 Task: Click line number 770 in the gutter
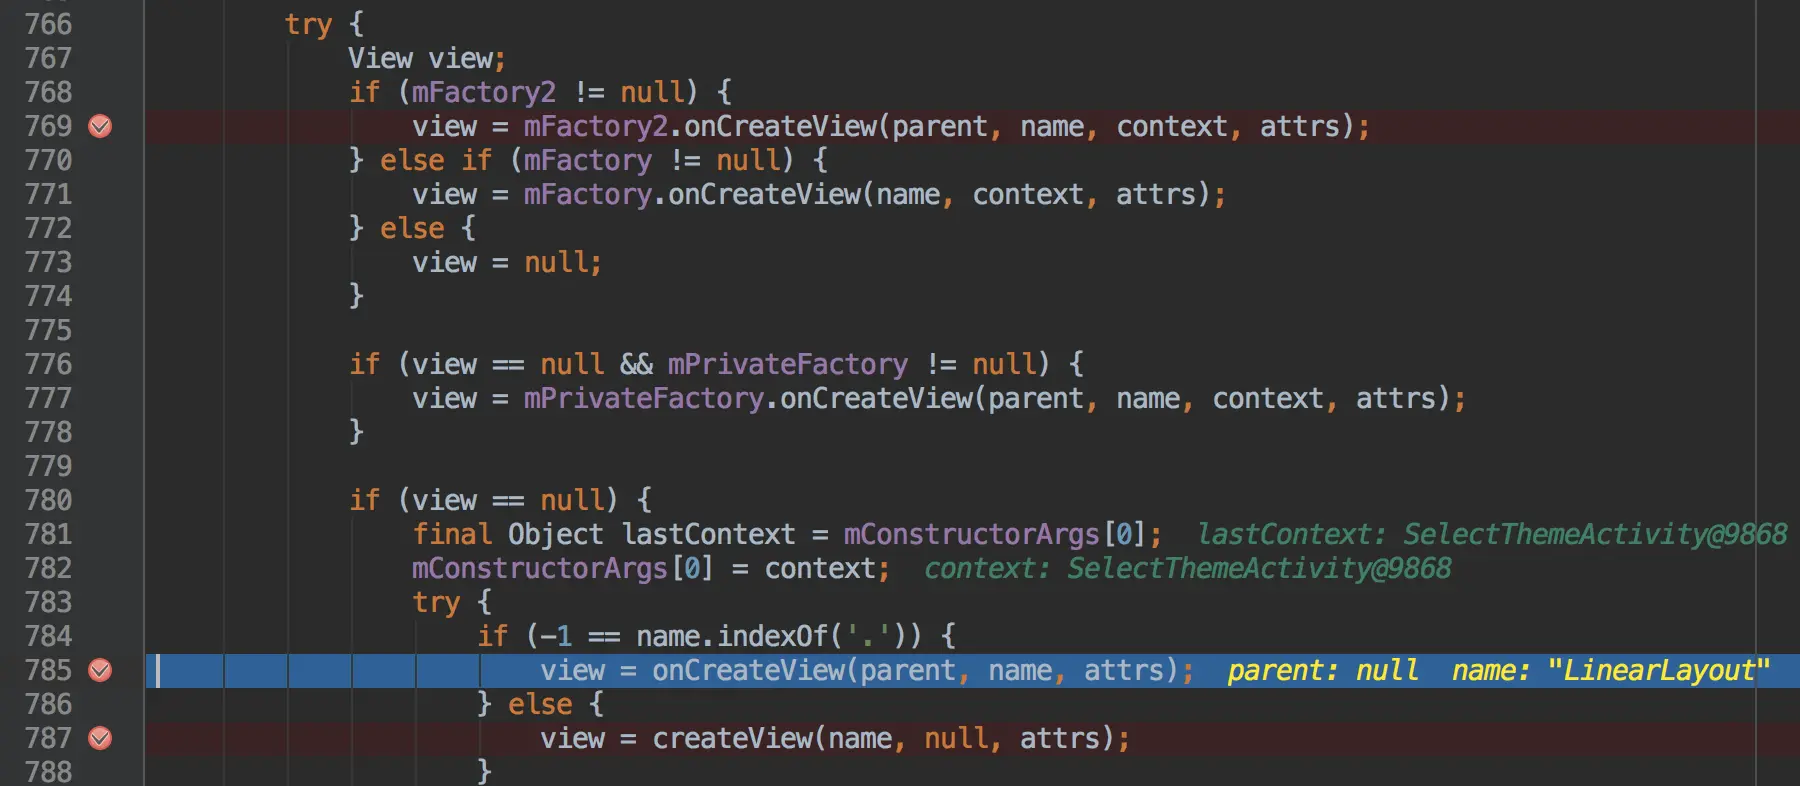pyautogui.click(x=48, y=160)
